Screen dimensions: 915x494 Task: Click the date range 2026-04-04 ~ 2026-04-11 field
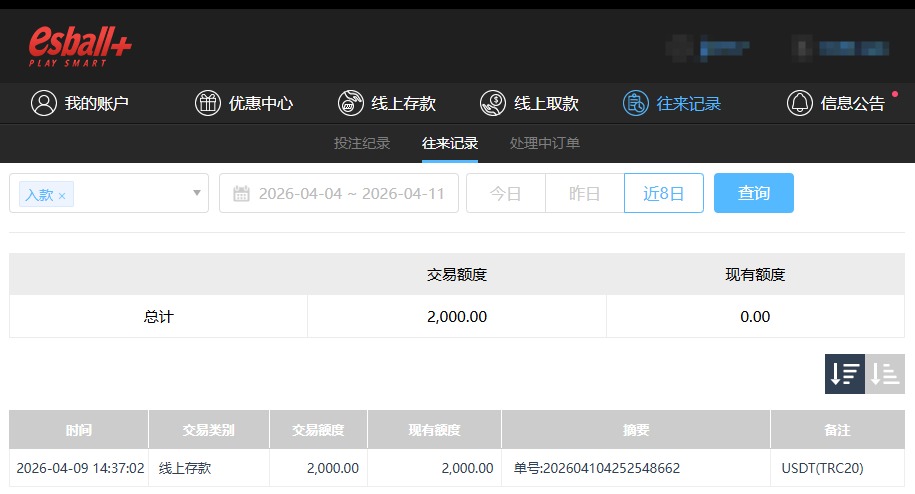[x=338, y=193]
